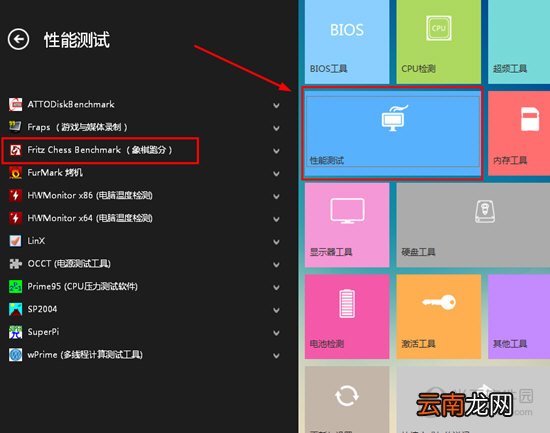550x433 pixels.
Task: Expand the LinX row chevron
Action: click(276, 242)
